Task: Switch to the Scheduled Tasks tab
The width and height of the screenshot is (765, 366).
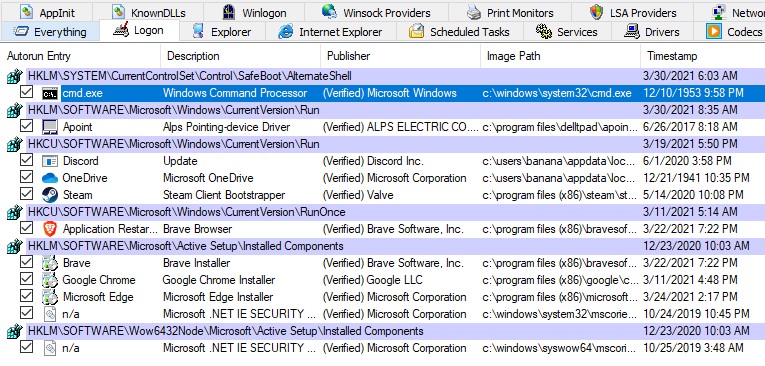Action: [x=459, y=32]
